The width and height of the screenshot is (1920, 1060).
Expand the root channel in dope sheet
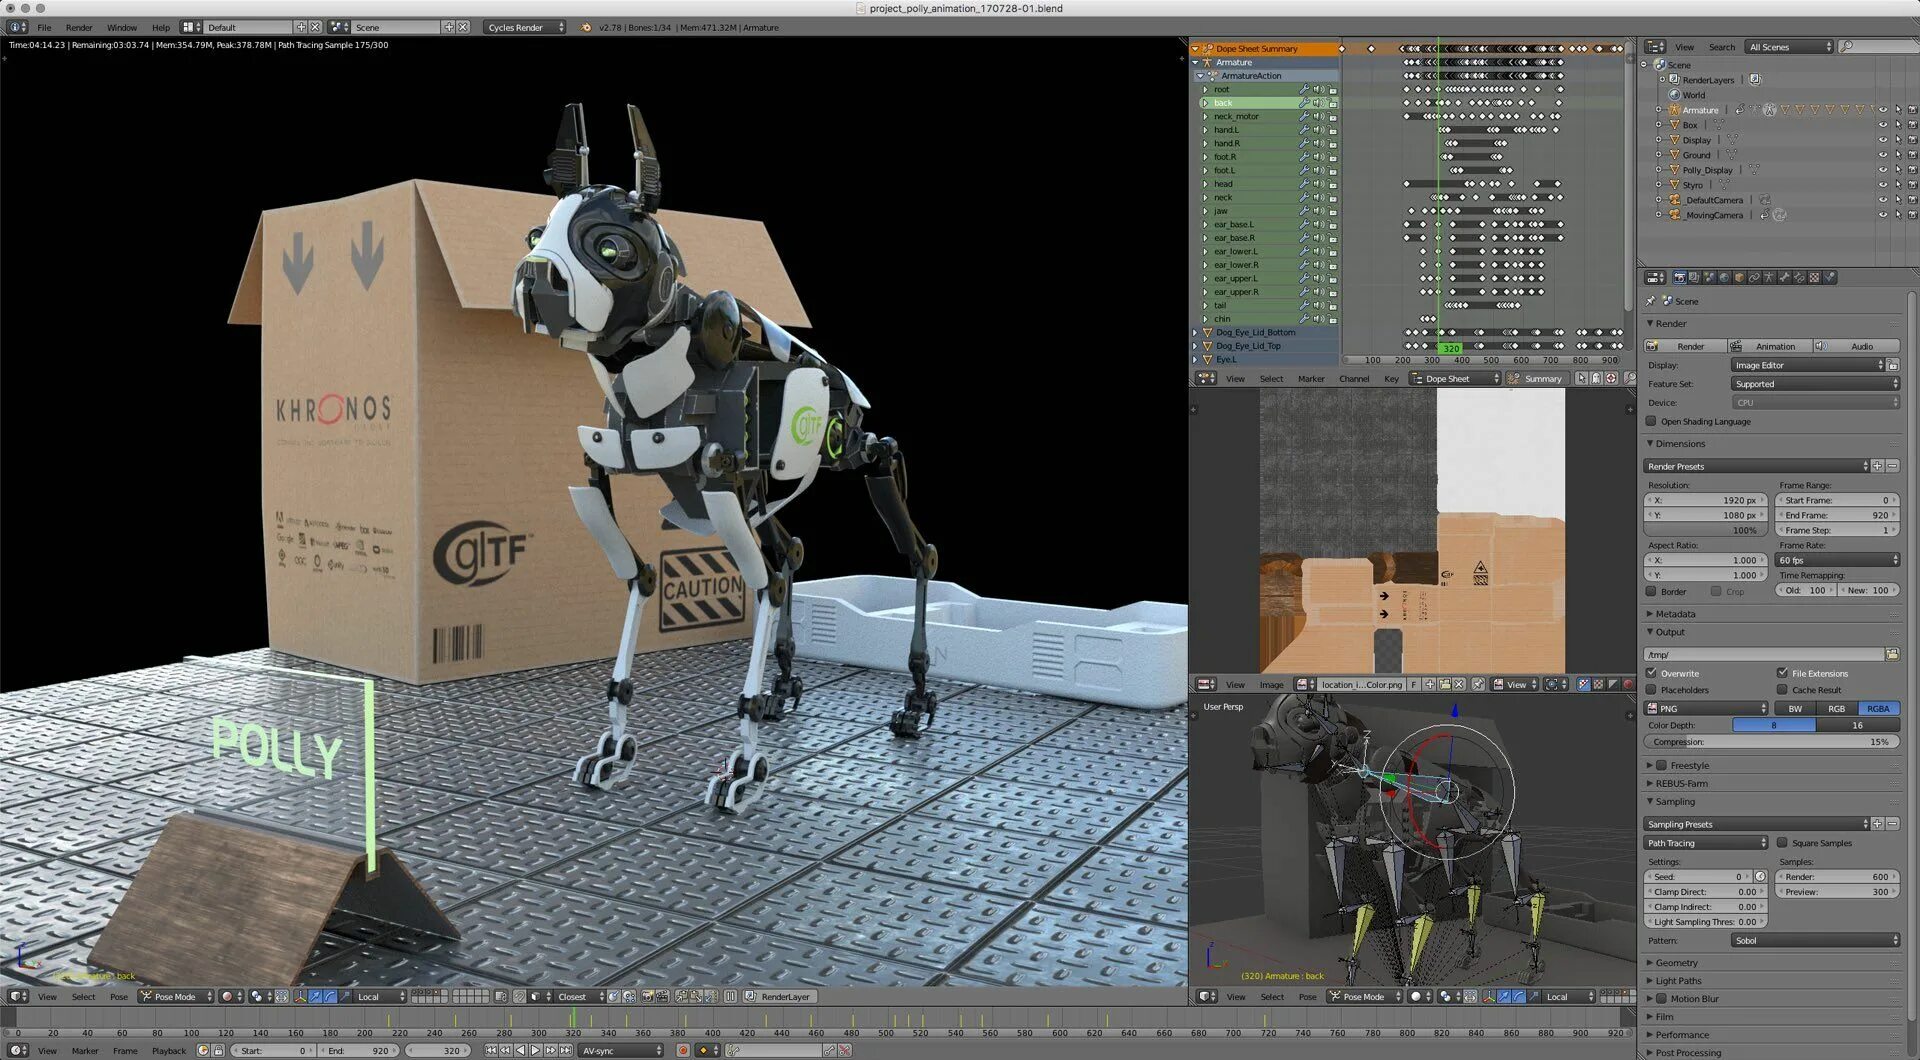pyautogui.click(x=1206, y=89)
